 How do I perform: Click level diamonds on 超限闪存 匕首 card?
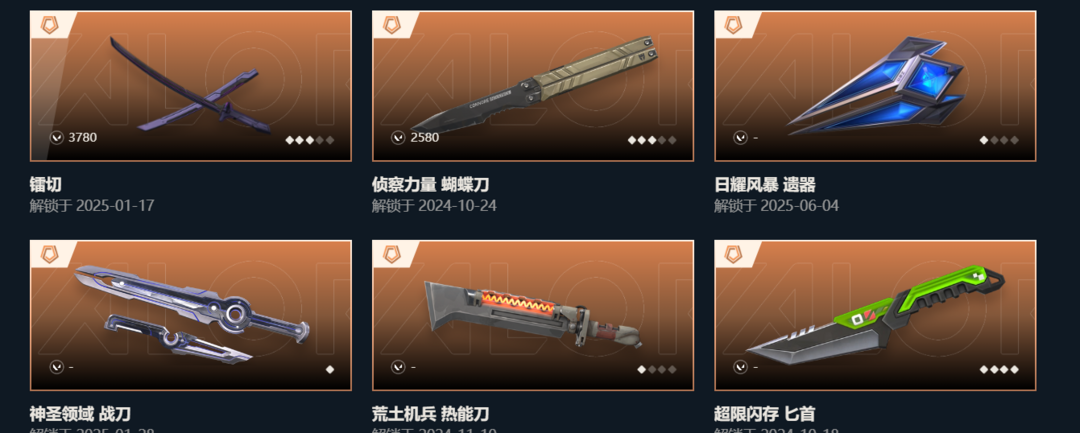[999, 370]
